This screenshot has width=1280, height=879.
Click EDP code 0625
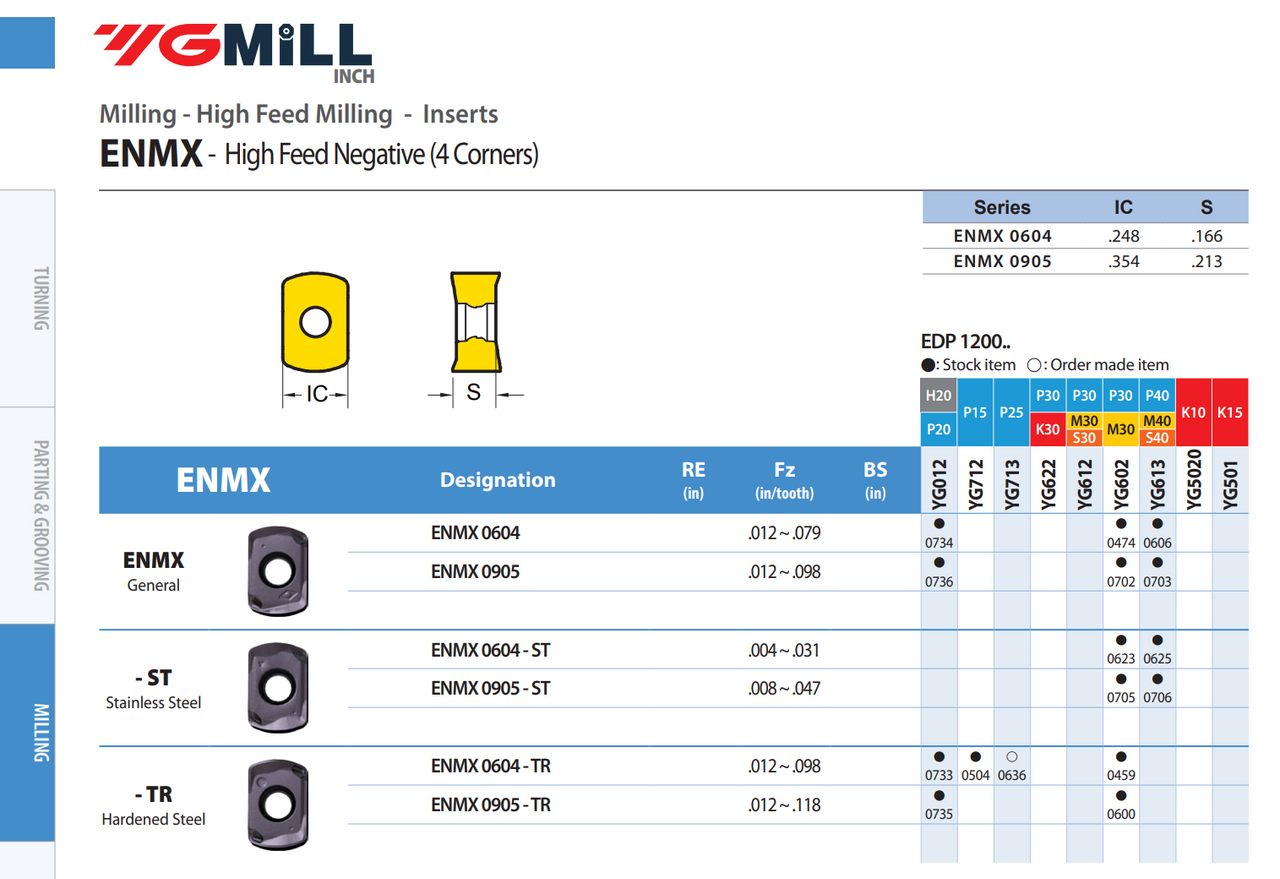click(1158, 659)
